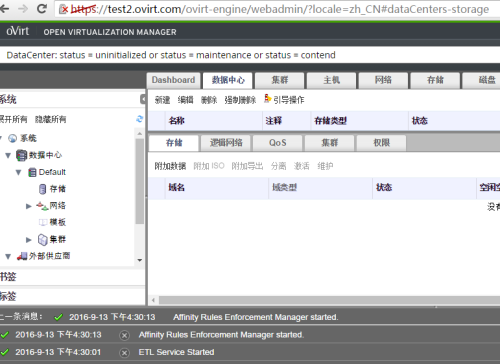Image resolution: width=500 pixels, height=364 pixels.
Task: Click 展开所有 expand all link
Action: click(x=14, y=119)
